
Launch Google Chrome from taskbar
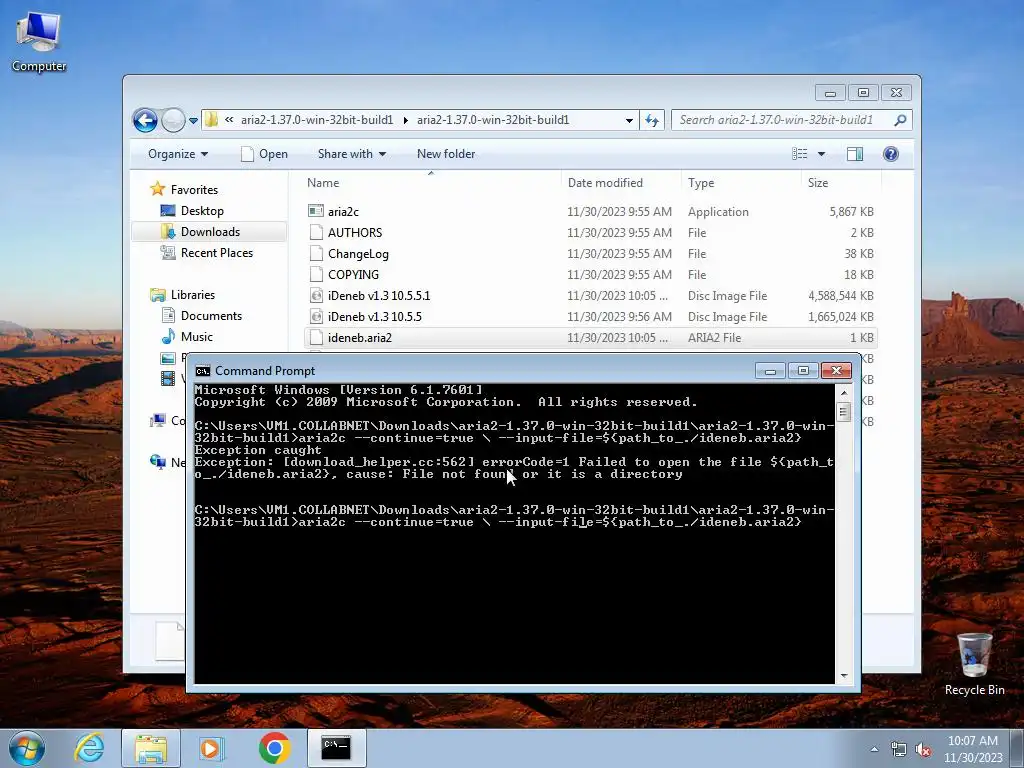click(x=274, y=748)
